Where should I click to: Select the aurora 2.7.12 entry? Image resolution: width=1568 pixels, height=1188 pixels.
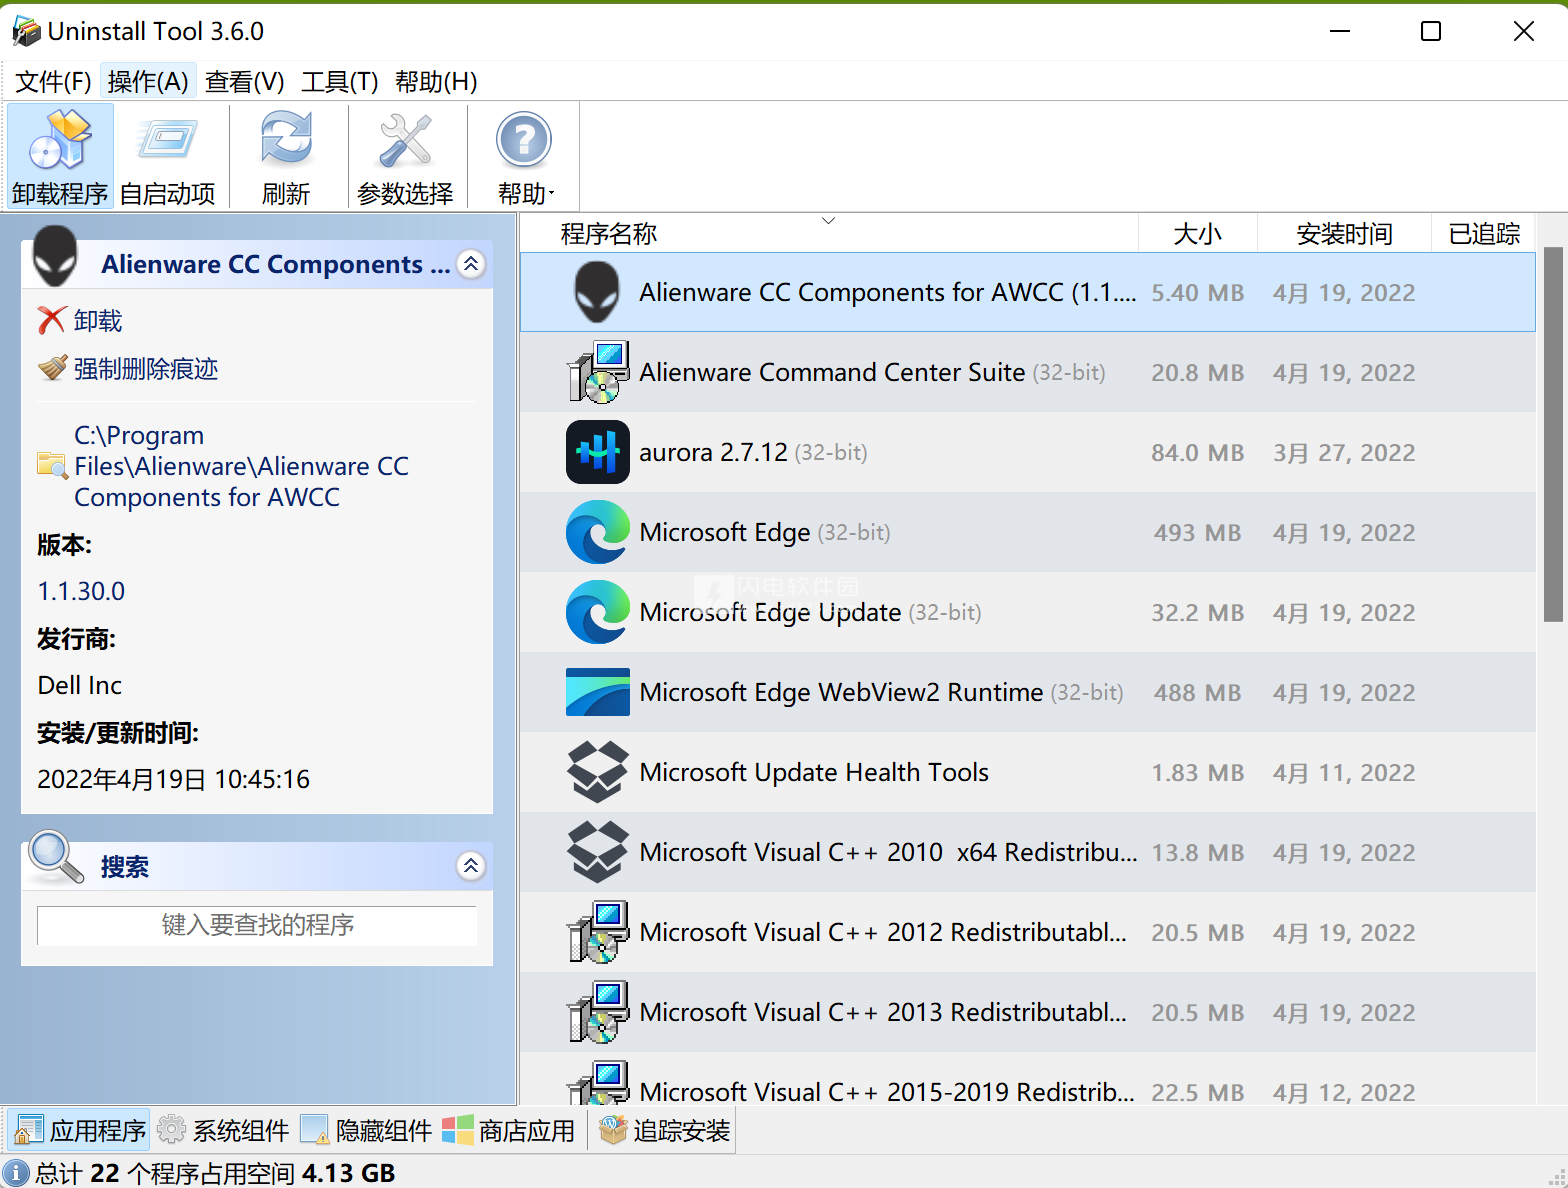click(x=1028, y=452)
